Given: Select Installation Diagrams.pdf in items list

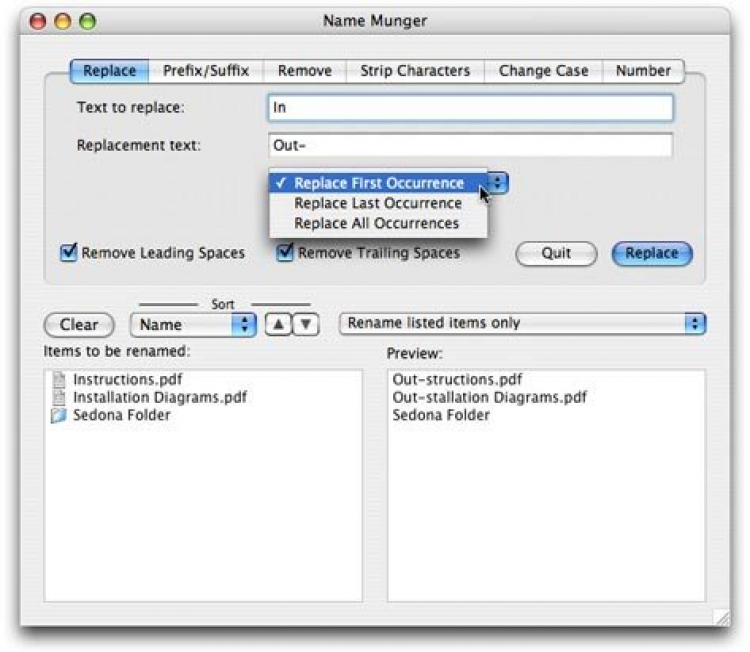Looking at the screenshot, I should (160, 397).
